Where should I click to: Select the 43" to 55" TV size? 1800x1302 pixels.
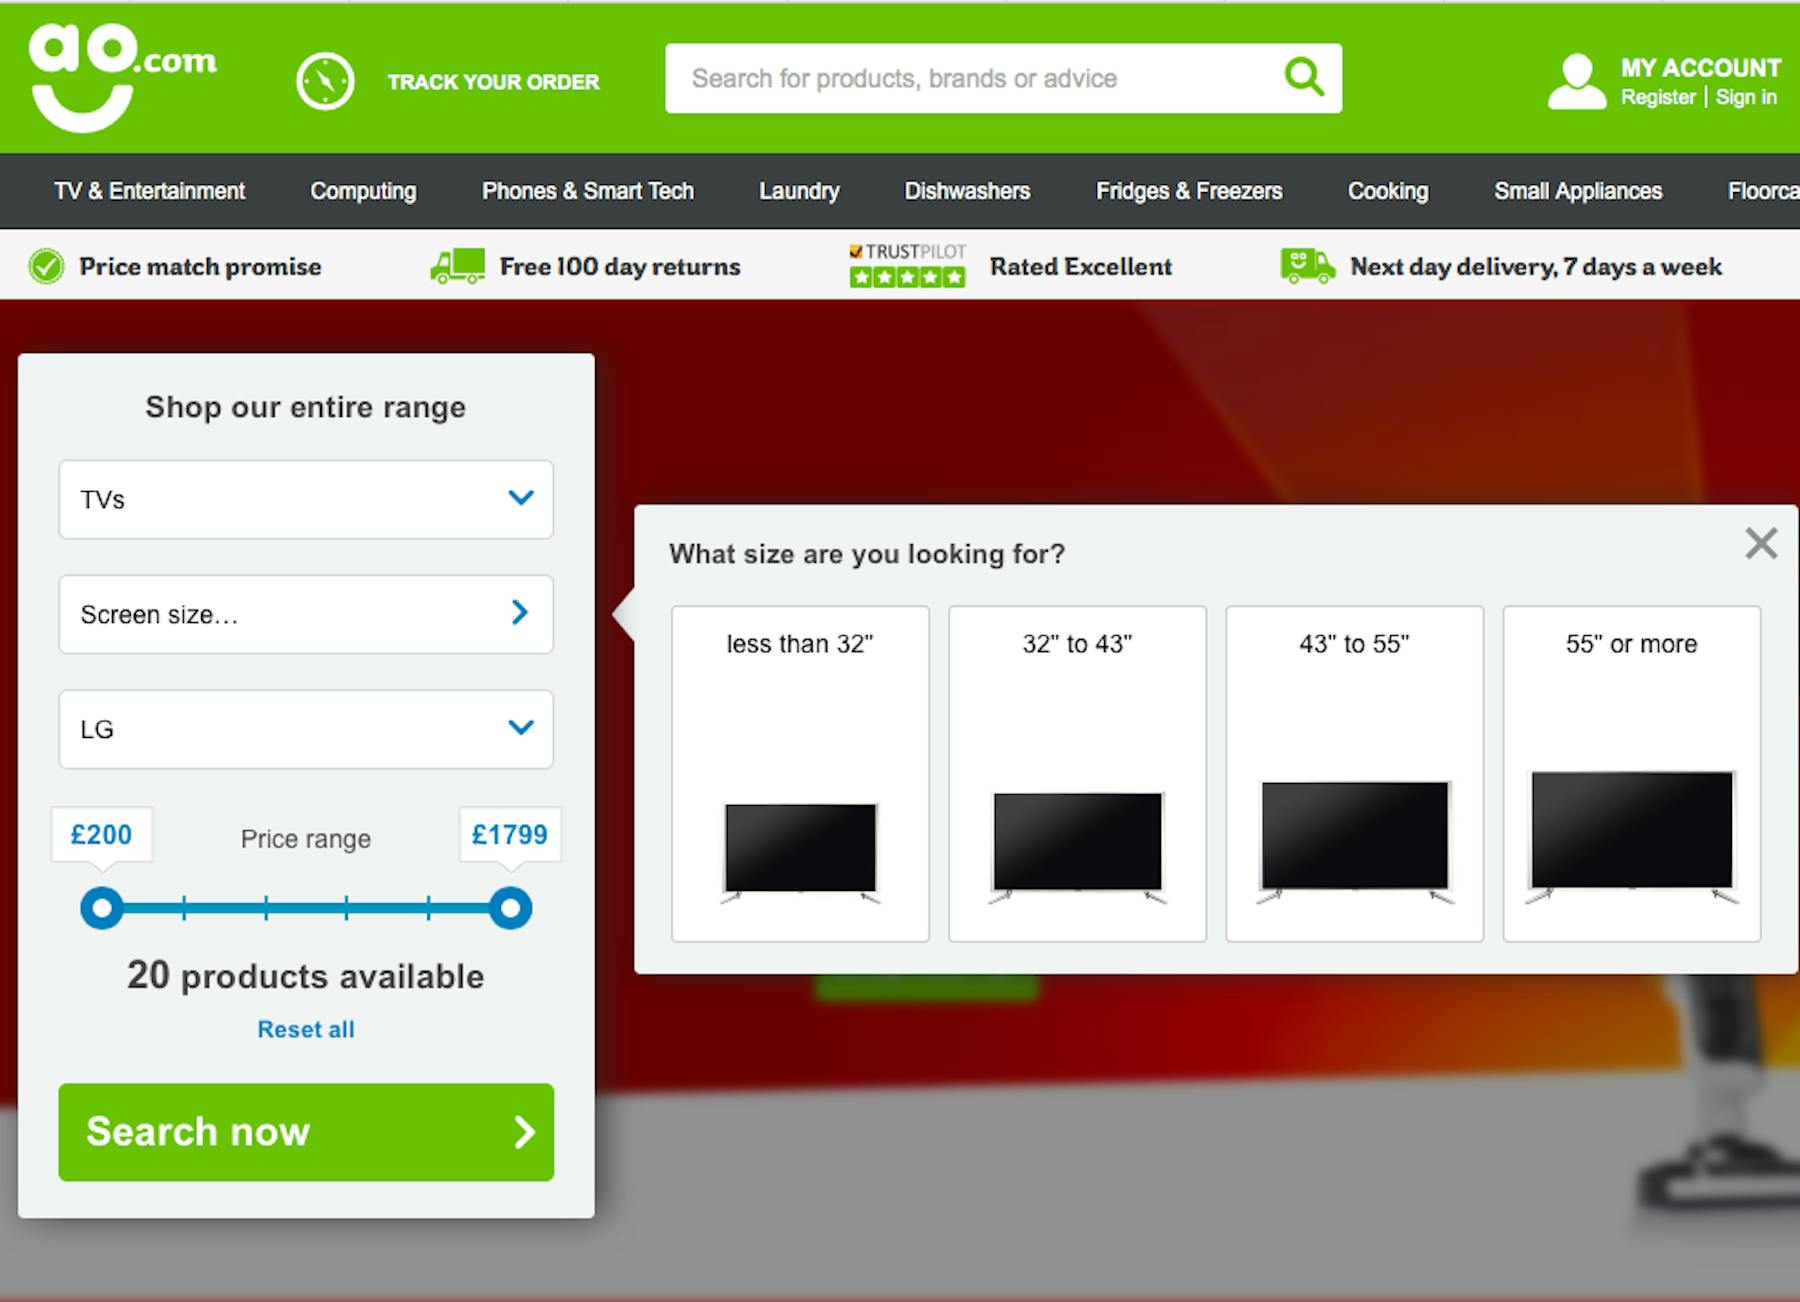[1354, 773]
